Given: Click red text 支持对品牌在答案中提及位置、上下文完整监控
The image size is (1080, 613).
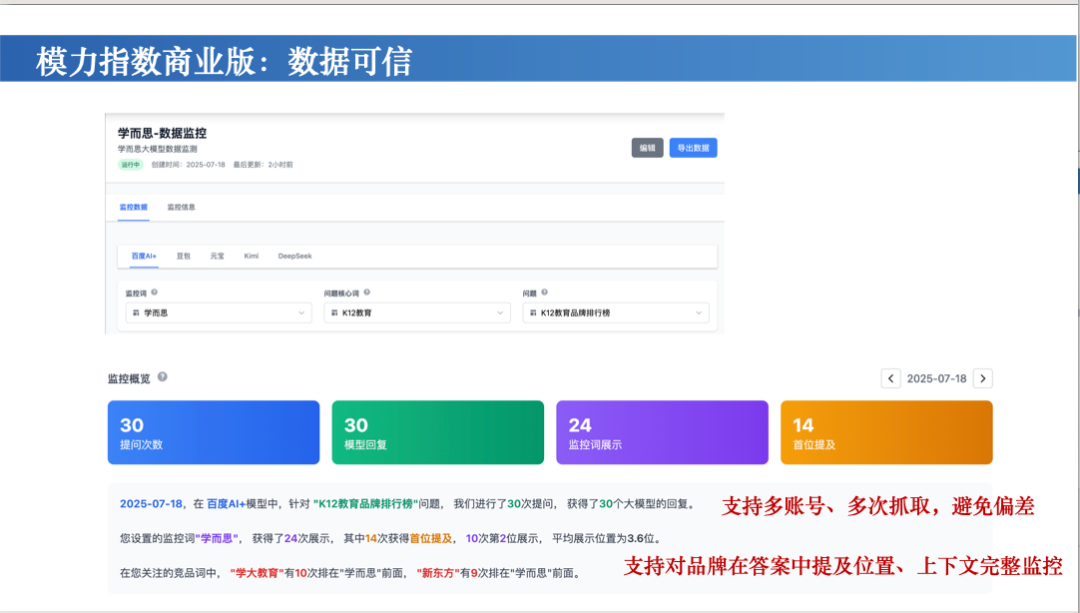Looking at the screenshot, I should point(843,566).
